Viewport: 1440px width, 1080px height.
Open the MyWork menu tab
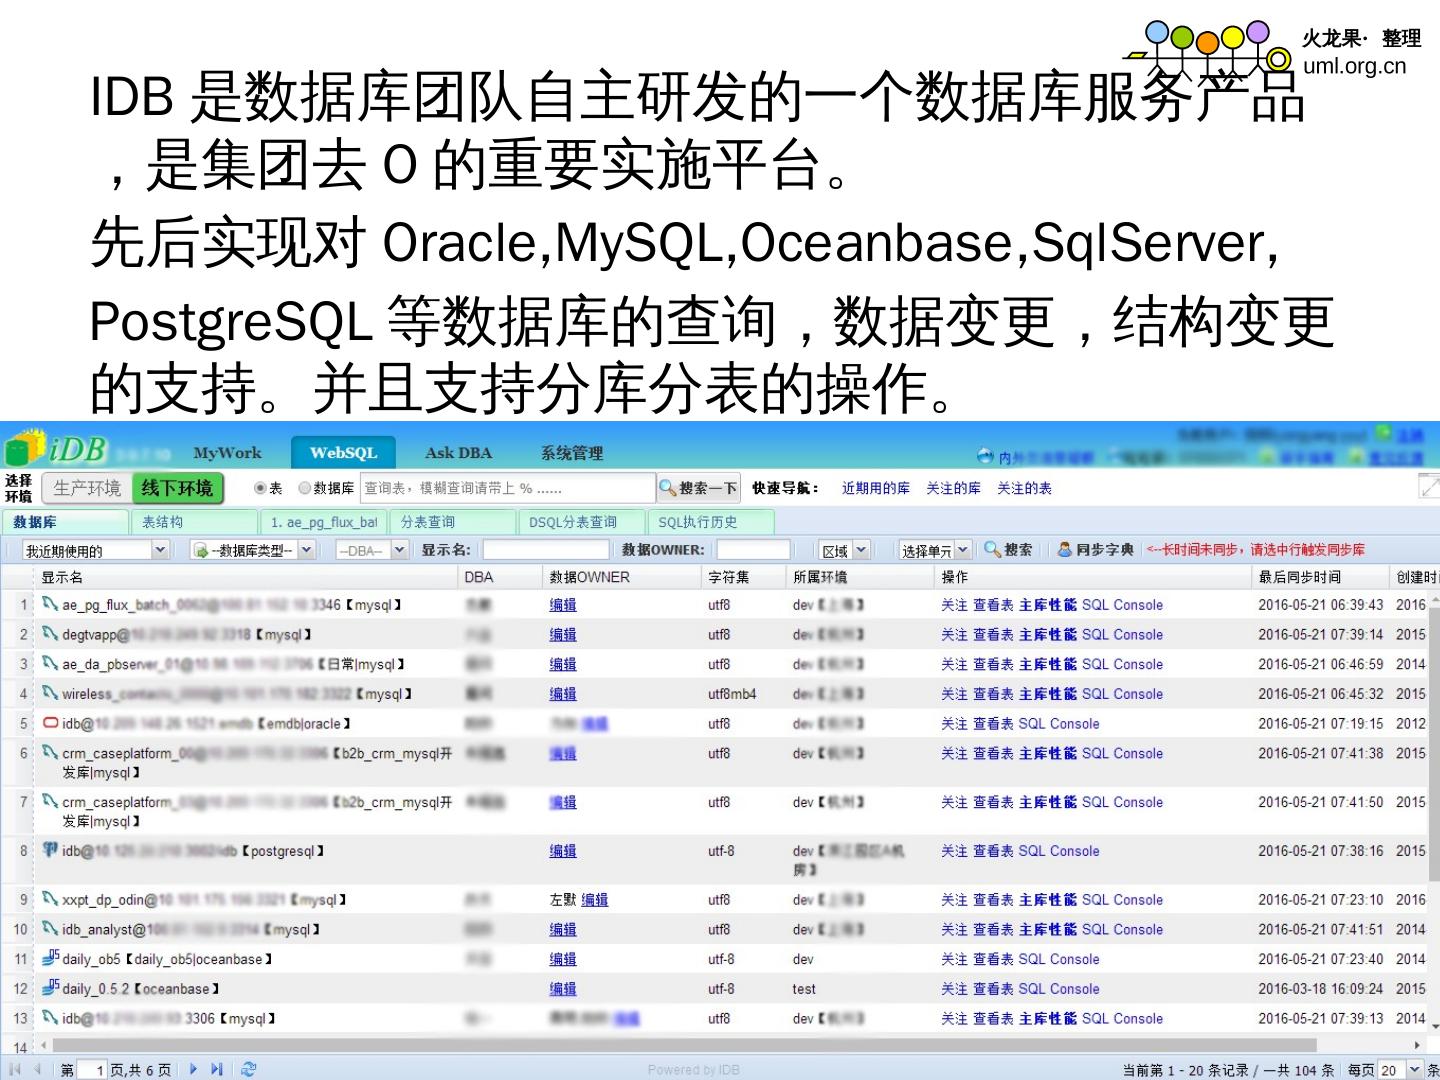point(227,453)
